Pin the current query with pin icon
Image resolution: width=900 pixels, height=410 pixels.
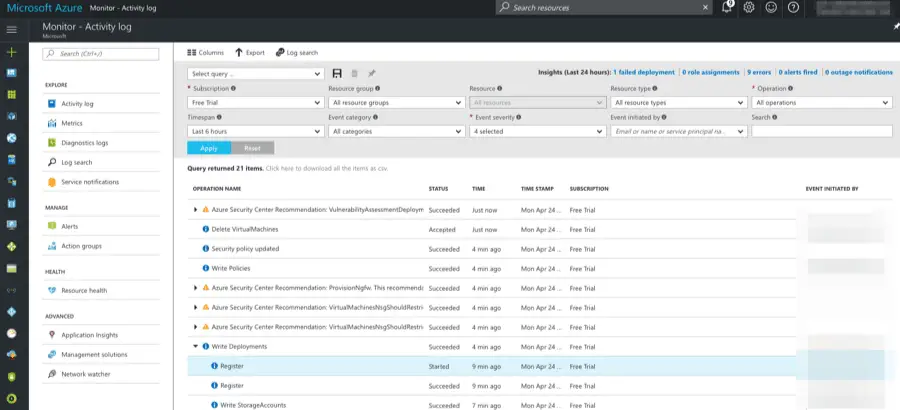[372, 73]
